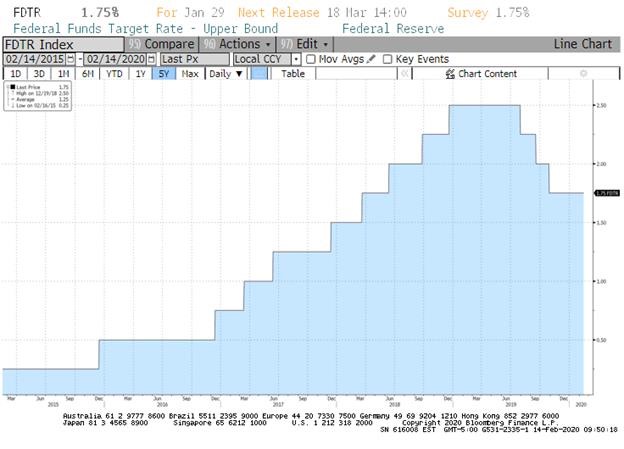Click the blue chart type icon
624x449 pixels.
click(259, 74)
